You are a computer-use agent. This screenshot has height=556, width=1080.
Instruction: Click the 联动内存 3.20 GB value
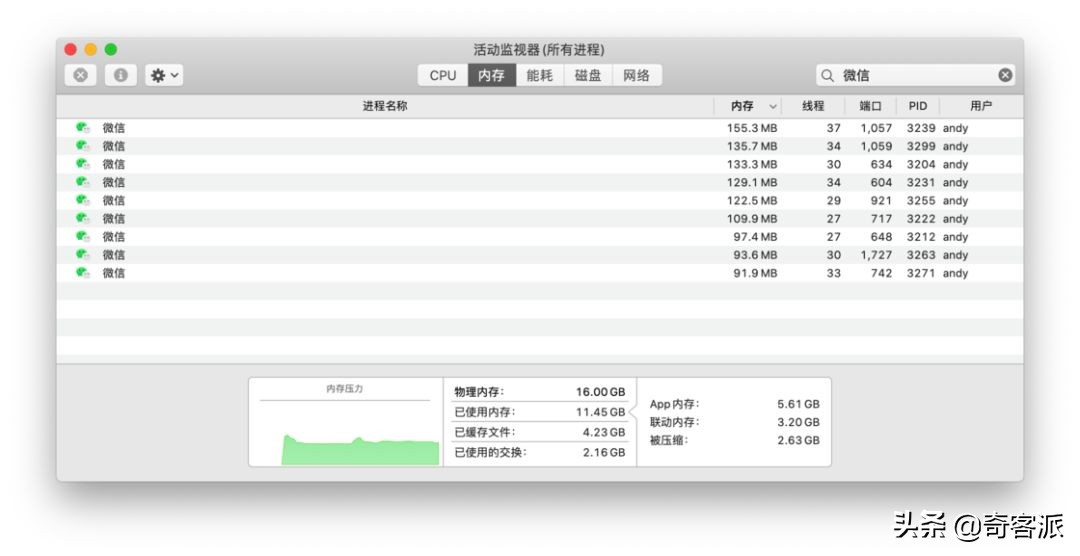point(798,422)
